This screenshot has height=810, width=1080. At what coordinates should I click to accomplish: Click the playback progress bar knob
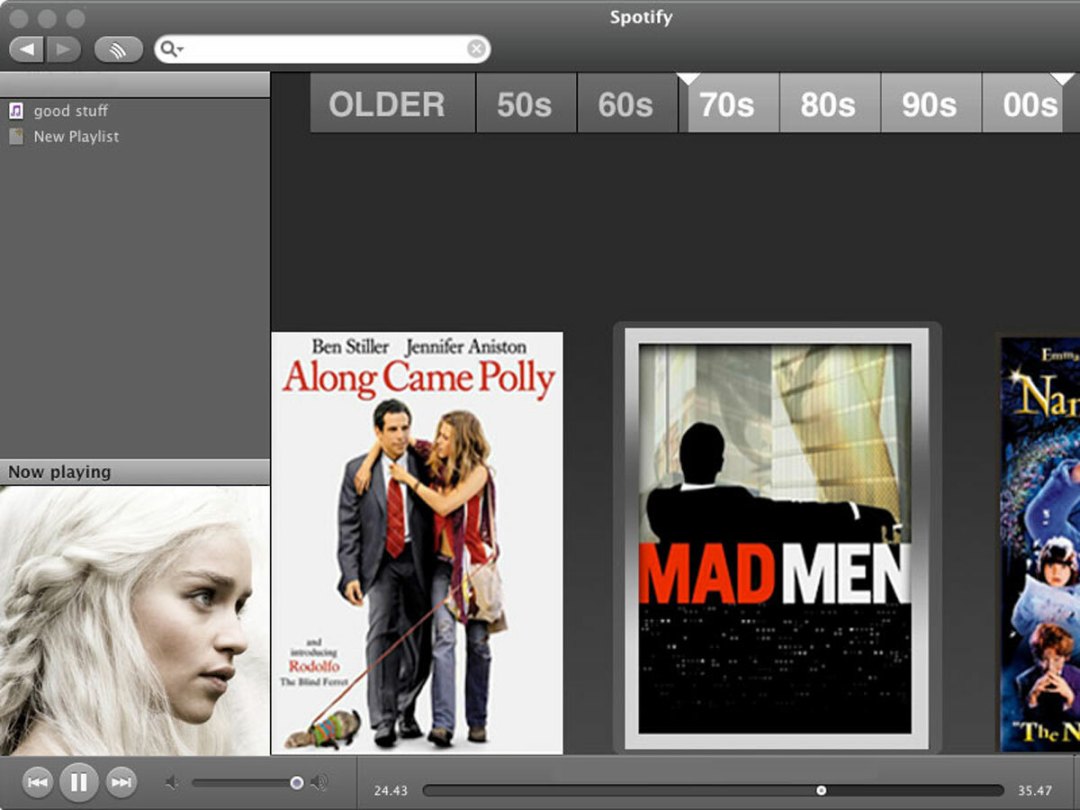821,790
